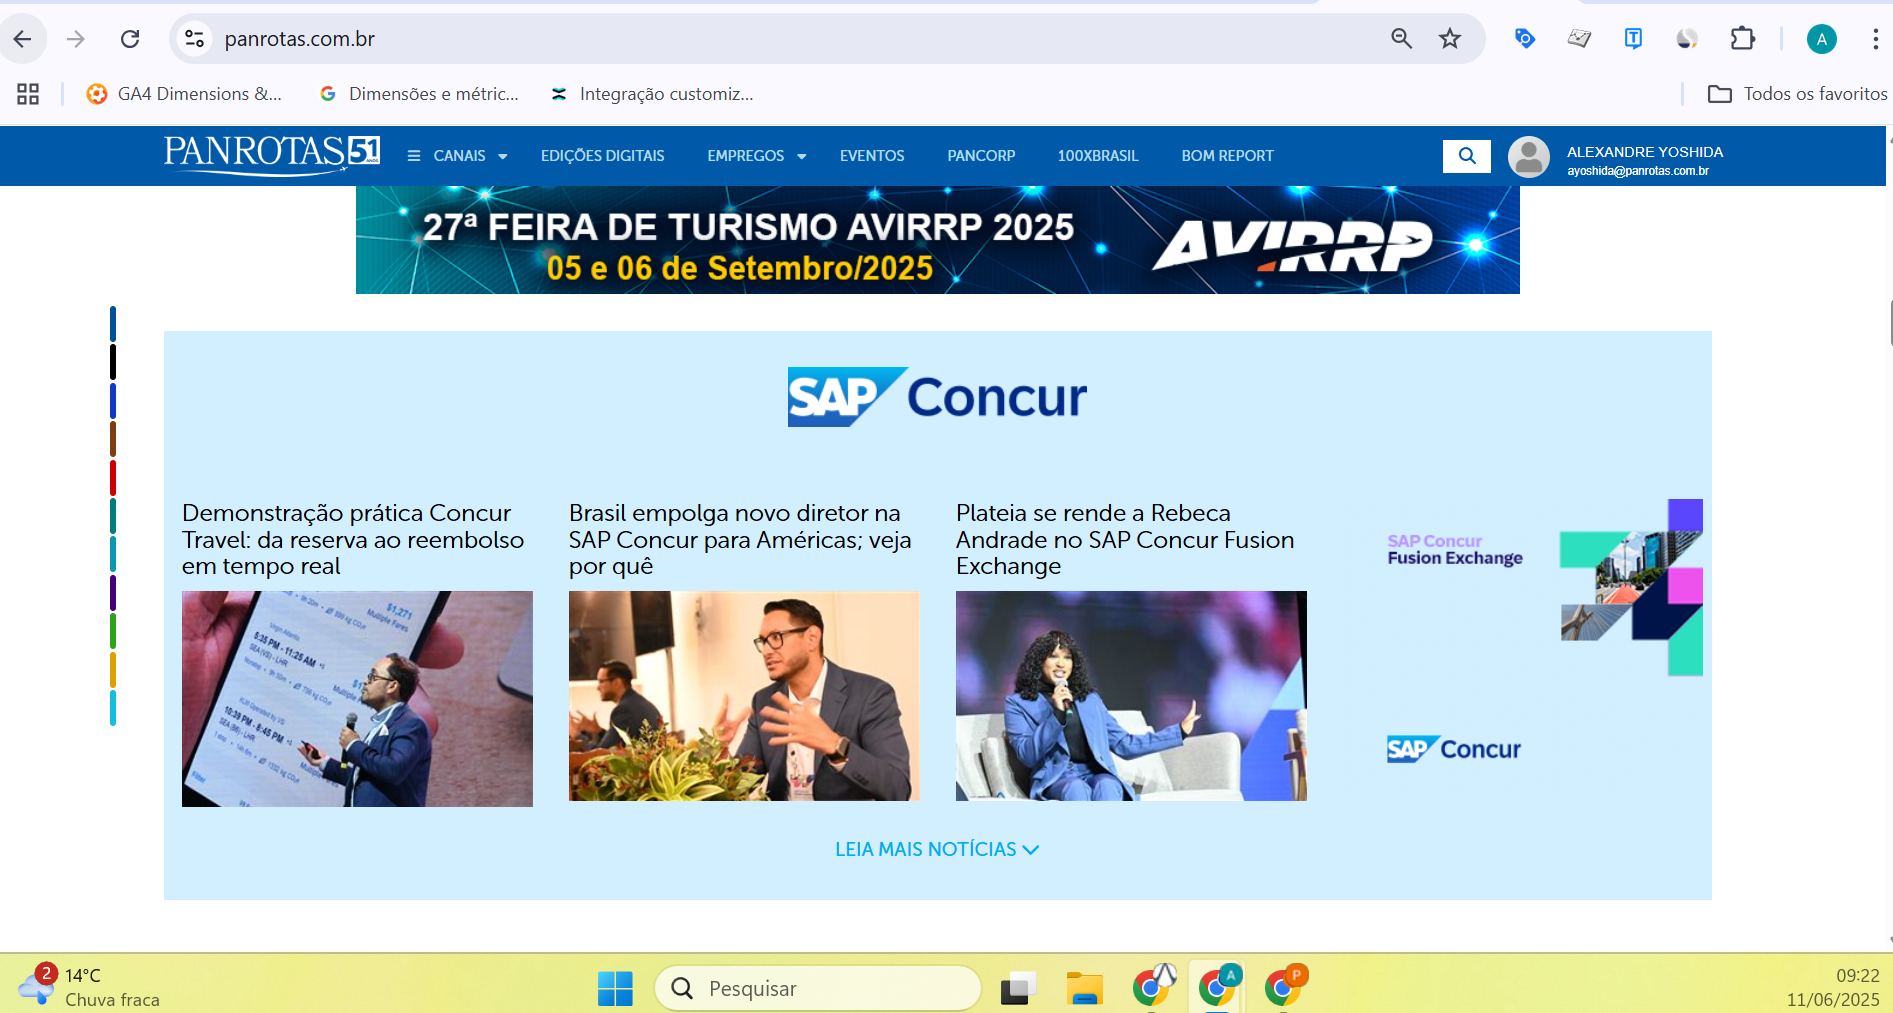Viewport: 1893px width, 1013px height.
Task: Open Chrome with profile A on taskbar
Action: [1219, 986]
